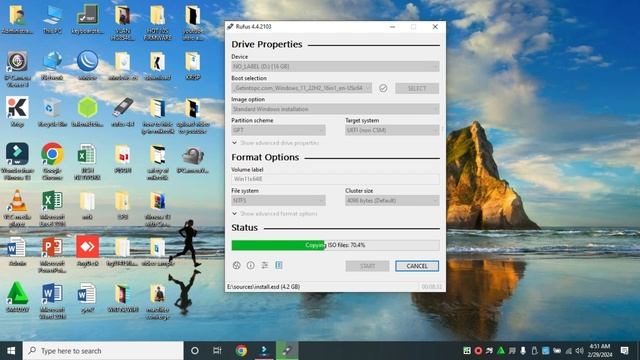Open Task View in the taskbar
This screenshot has height=360, width=640.
pos(217,351)
